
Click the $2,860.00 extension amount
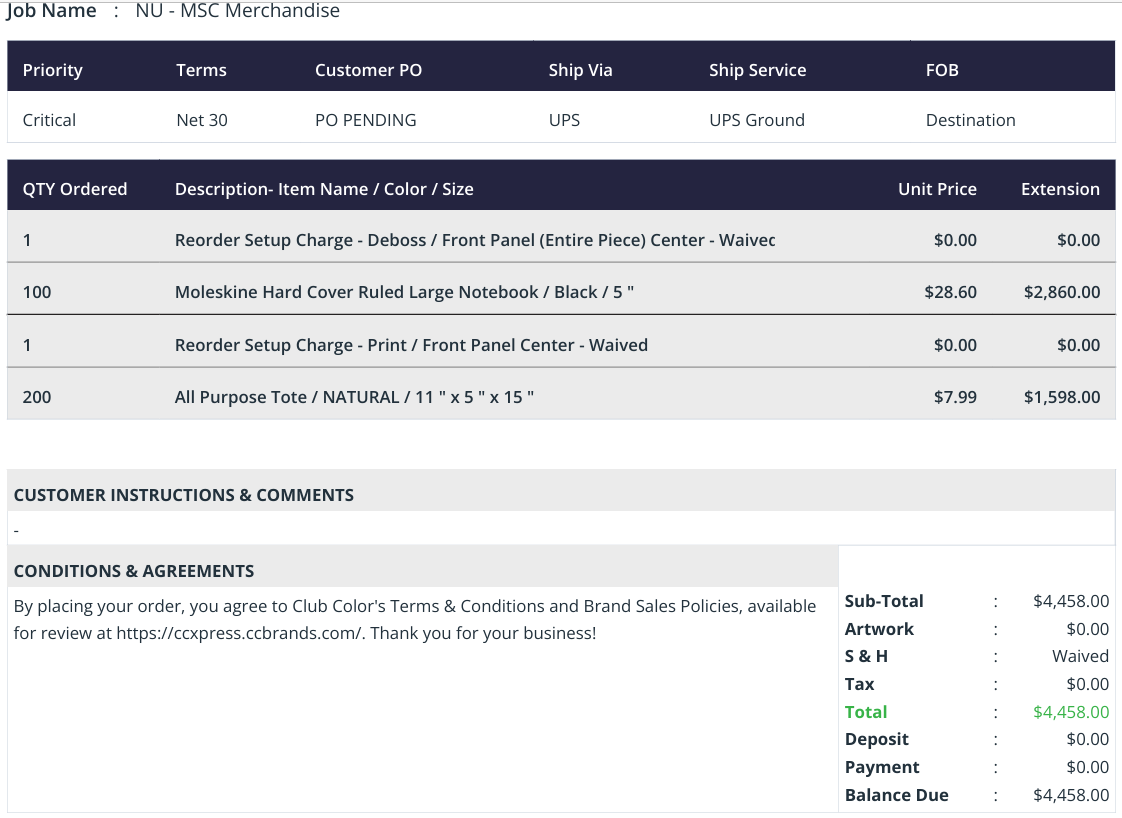pyautogui.click(x=1062, y=292)
